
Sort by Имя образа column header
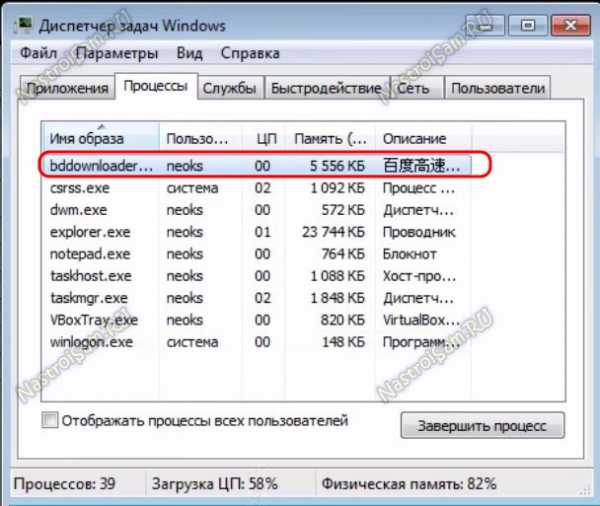[100, 138]
